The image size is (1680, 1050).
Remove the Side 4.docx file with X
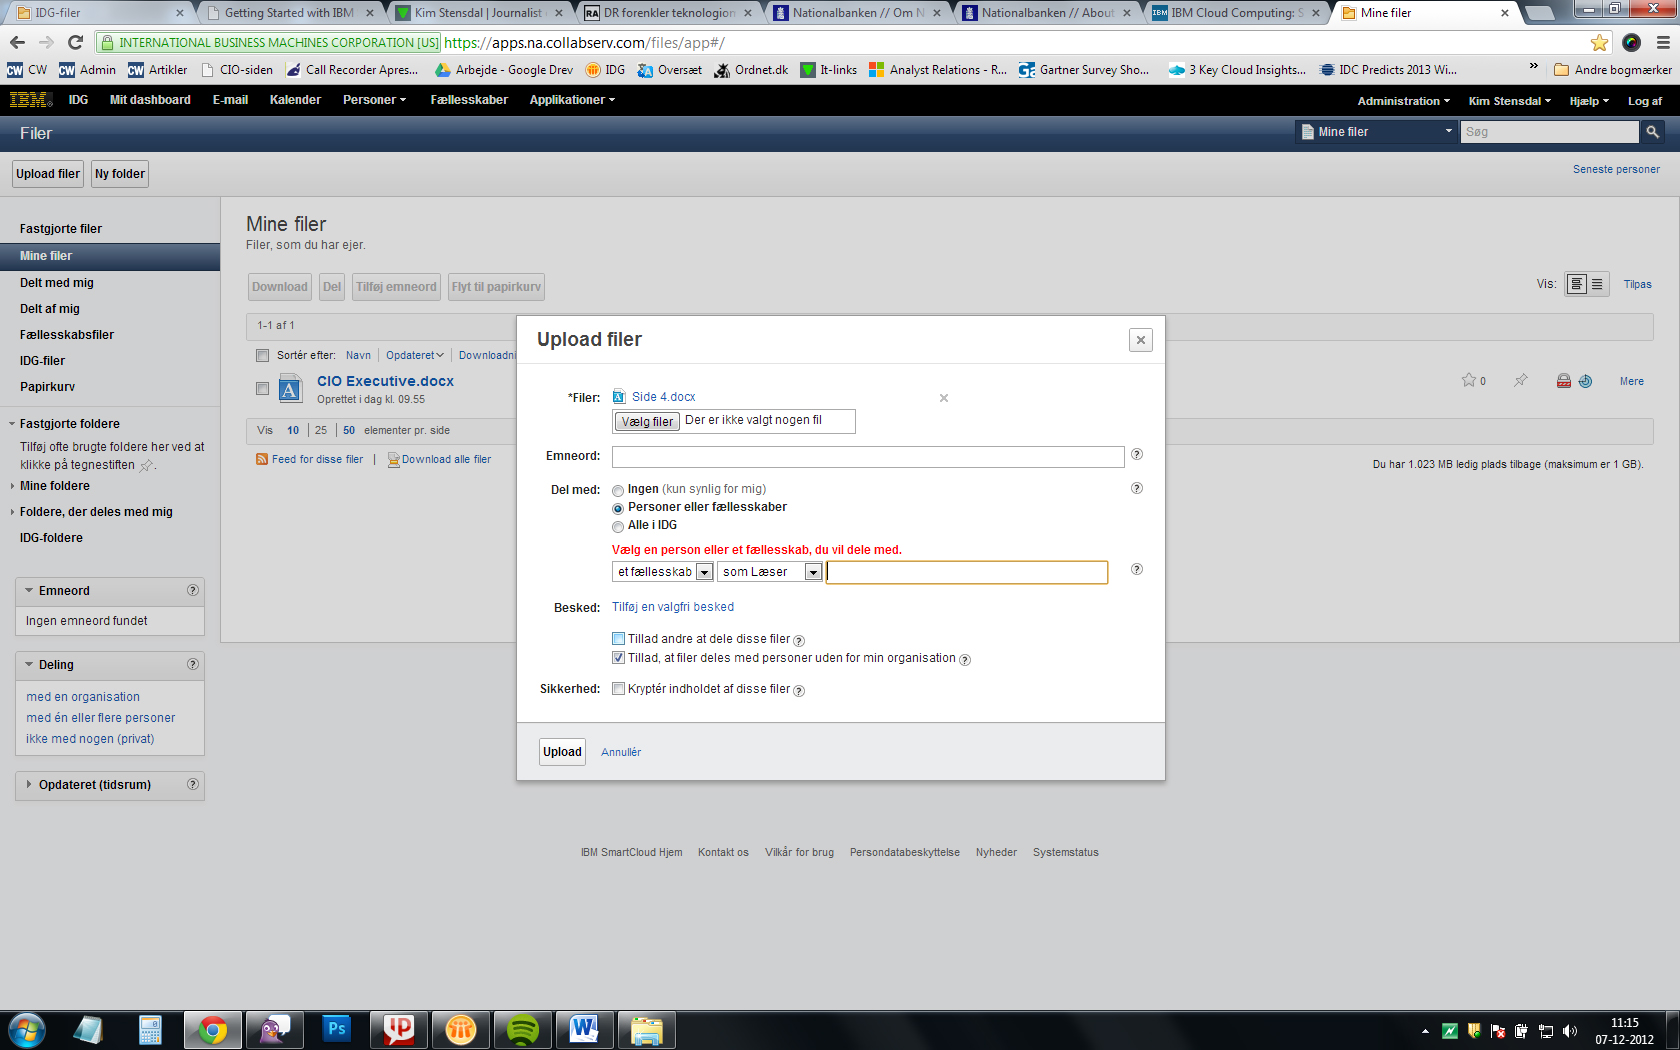(x=943, y=398)
